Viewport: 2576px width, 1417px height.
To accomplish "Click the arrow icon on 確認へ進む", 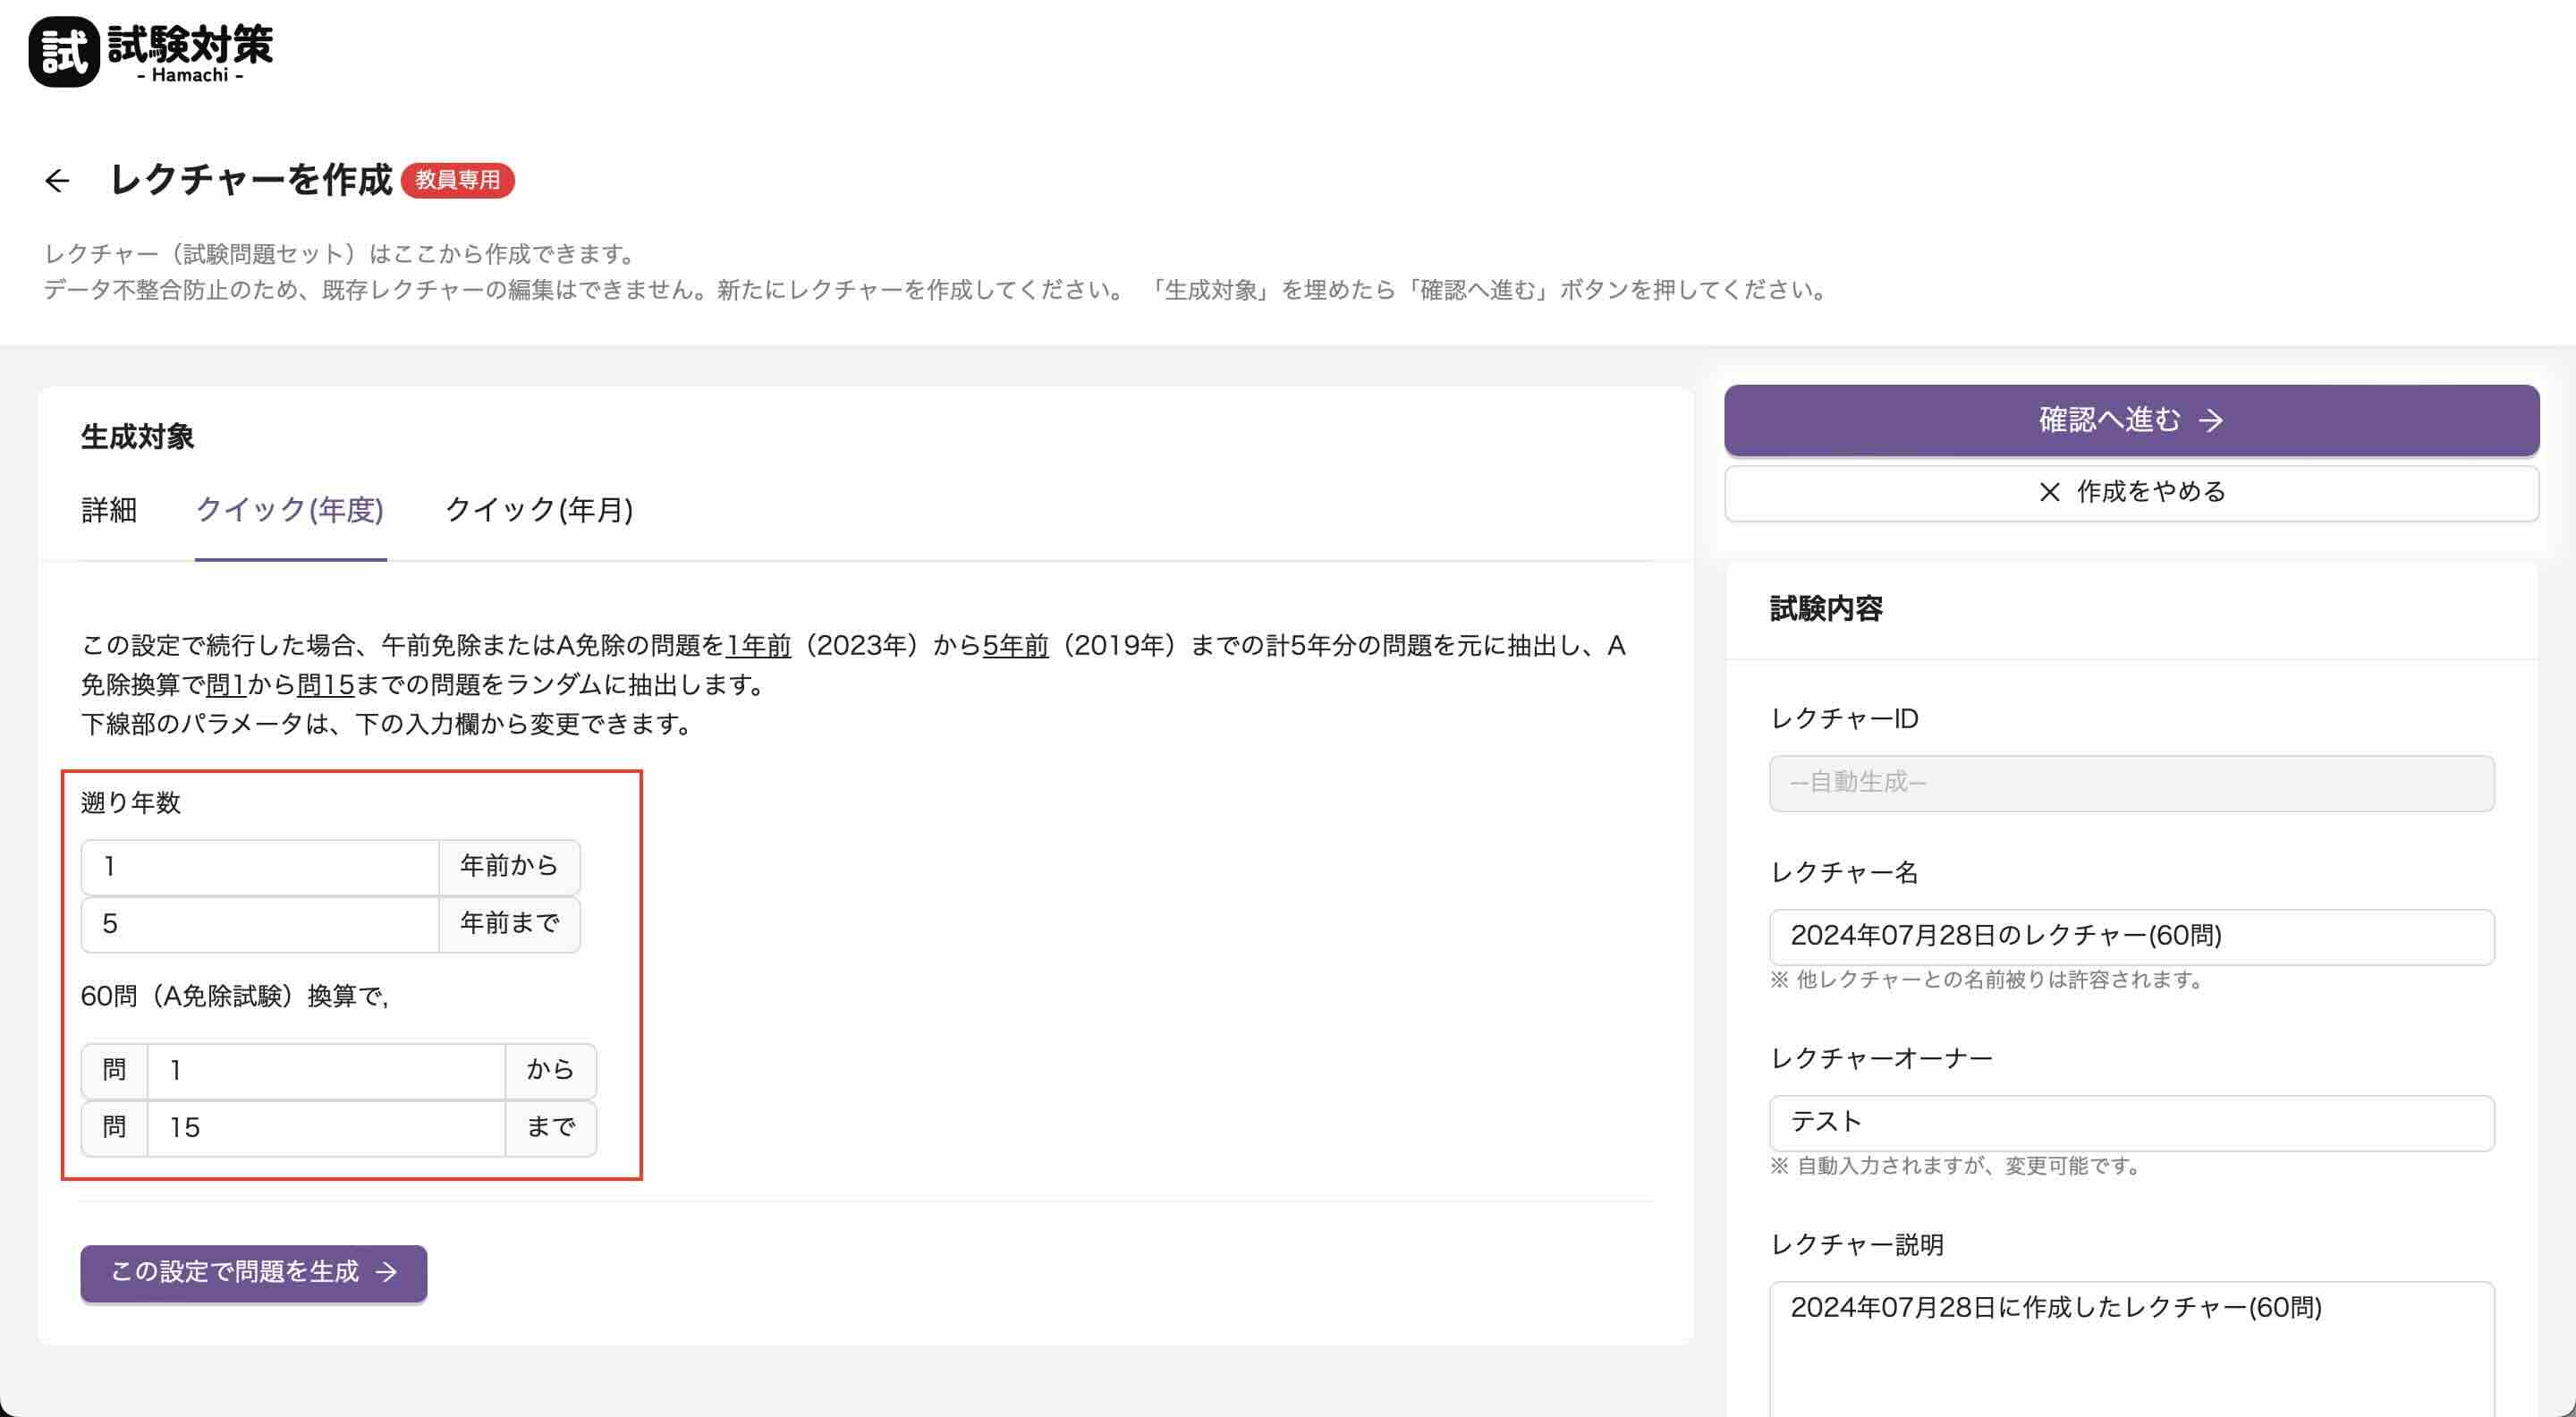I will (2211, 420).
